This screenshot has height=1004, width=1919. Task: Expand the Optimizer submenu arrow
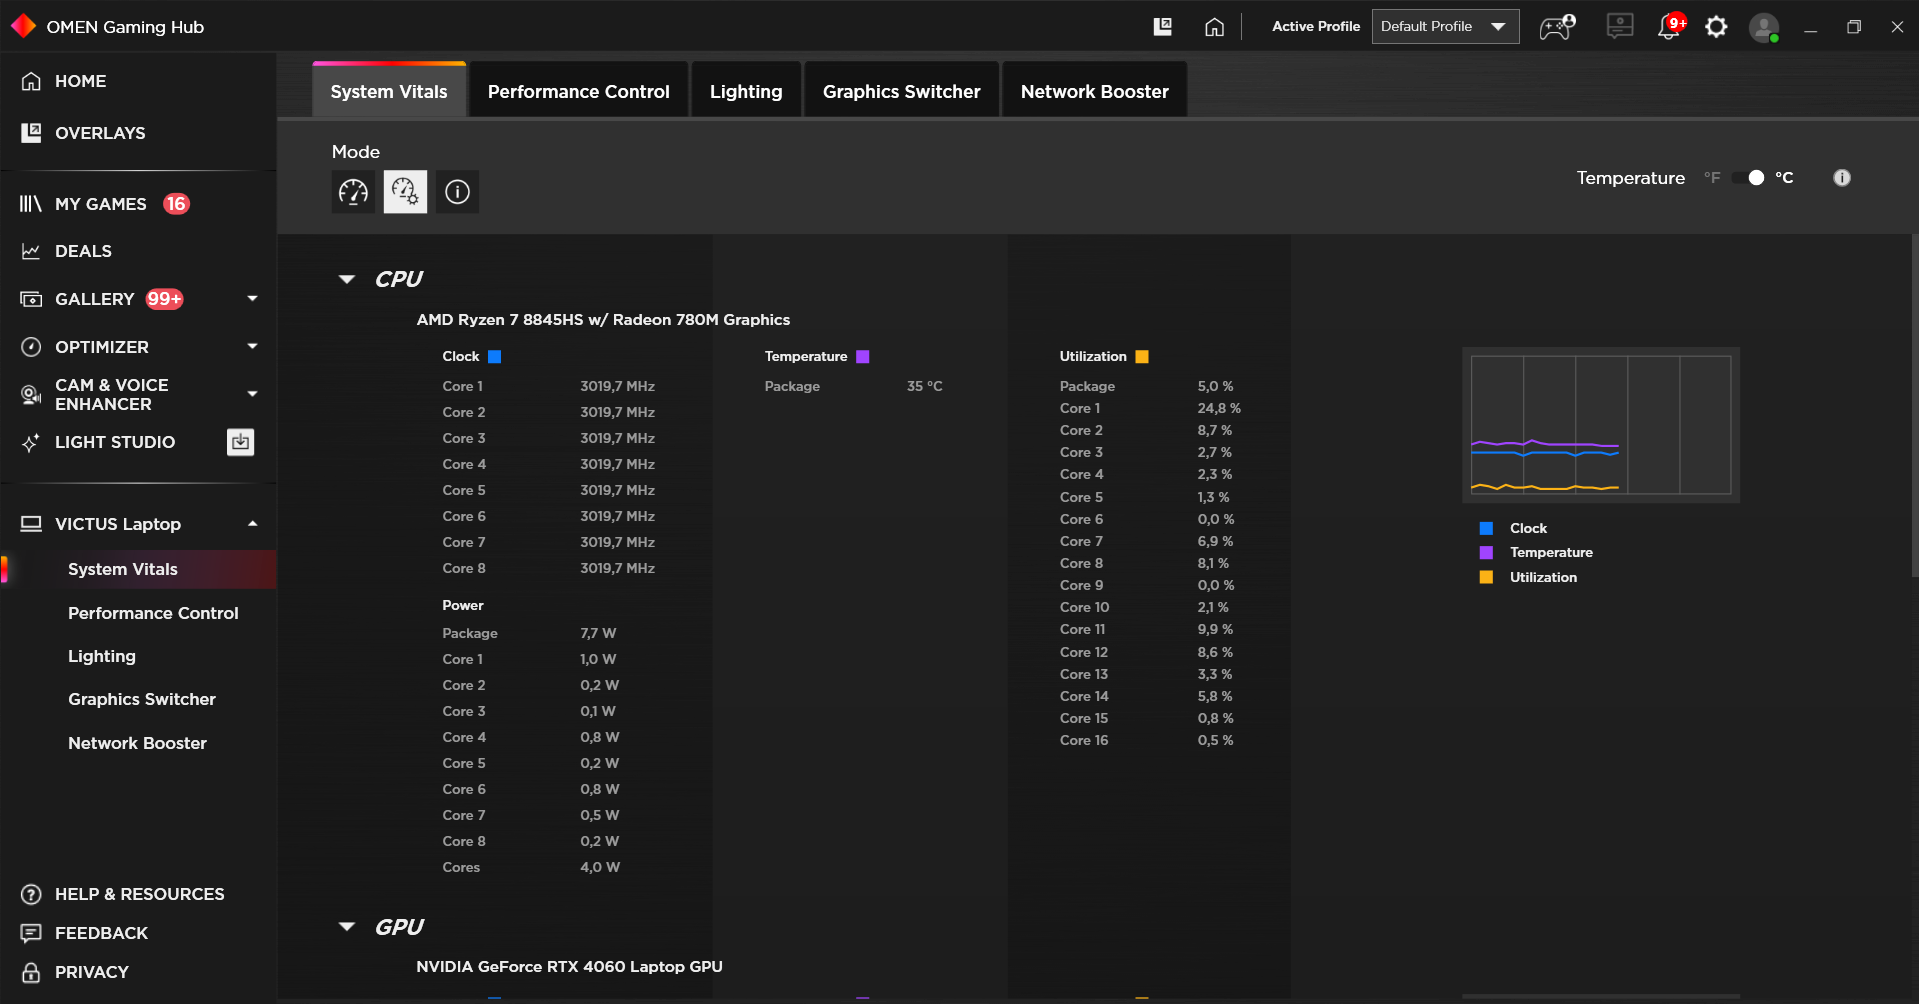click(x=252, y=346)
